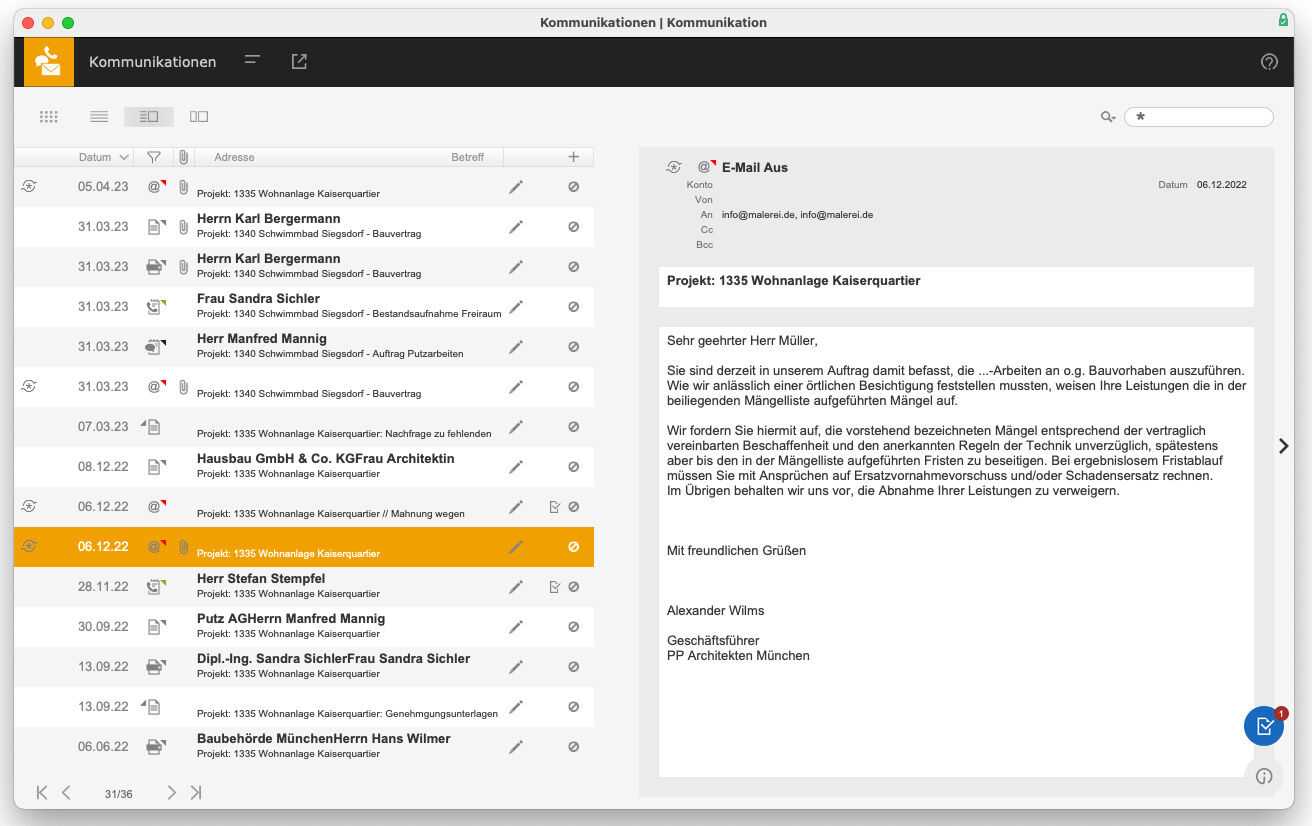Open task icon on Stefan Stempfel row
This screenshot has width=1312, height=826.
click(x=555, y=587)
